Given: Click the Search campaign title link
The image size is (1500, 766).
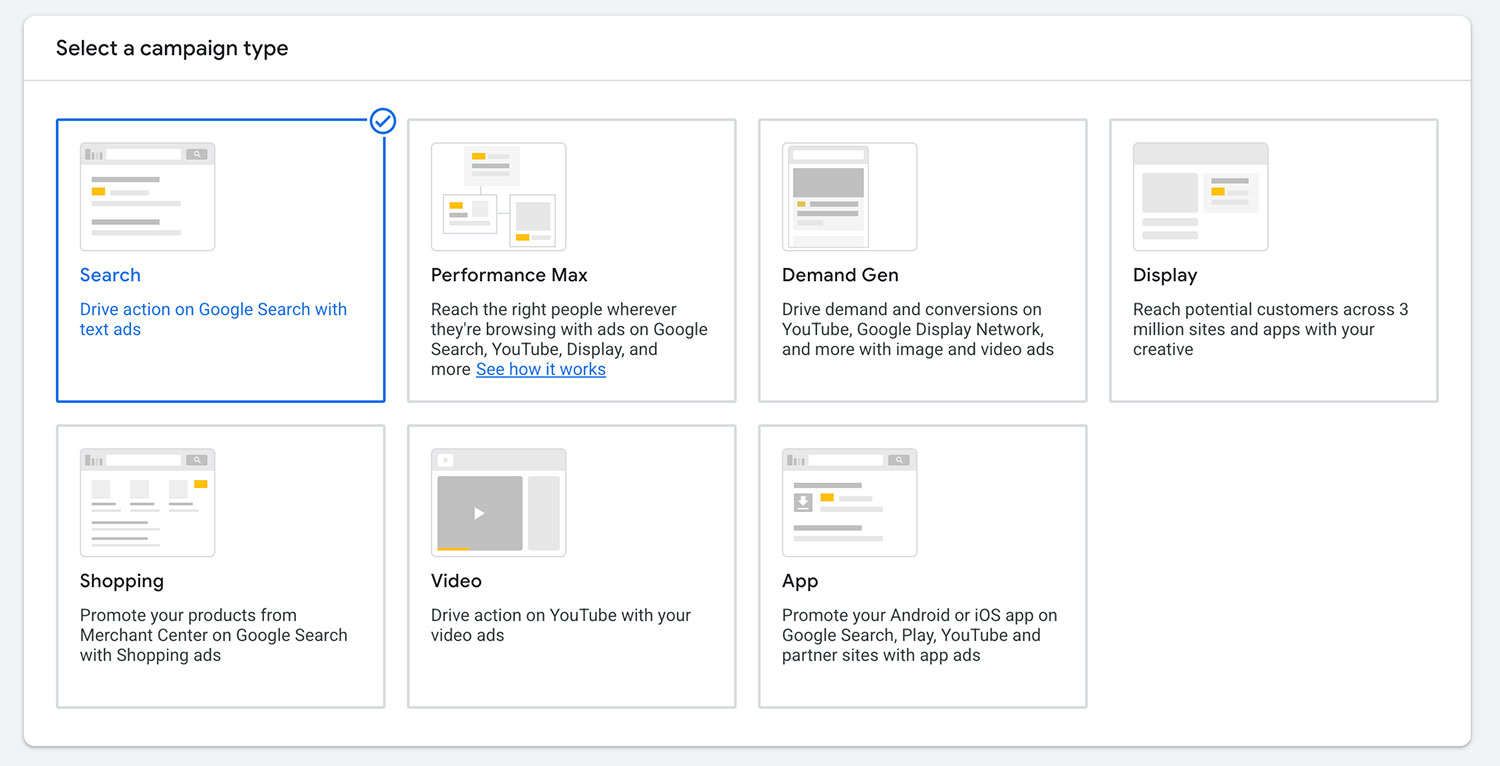Looking at the screenshot, I should point(110,275).
